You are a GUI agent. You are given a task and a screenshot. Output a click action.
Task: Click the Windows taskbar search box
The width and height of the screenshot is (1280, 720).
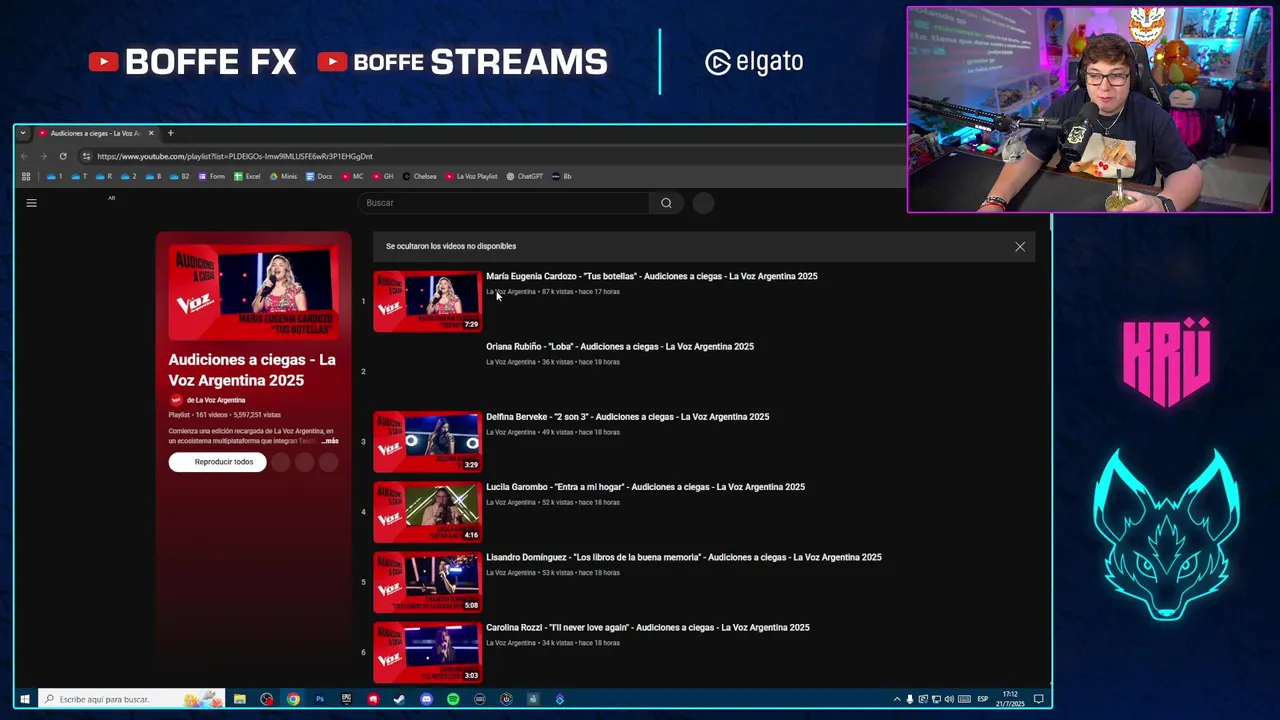point(132,699)
